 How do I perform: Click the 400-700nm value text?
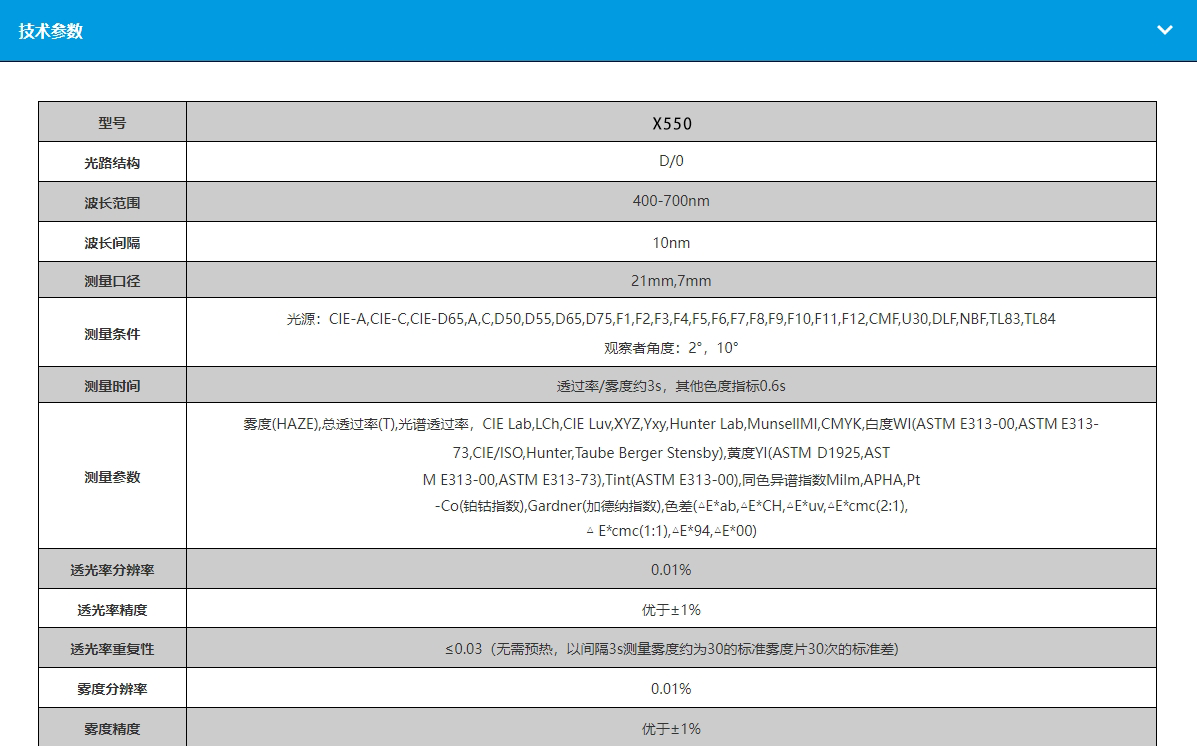pyautogui.click(x=671, y=201)
